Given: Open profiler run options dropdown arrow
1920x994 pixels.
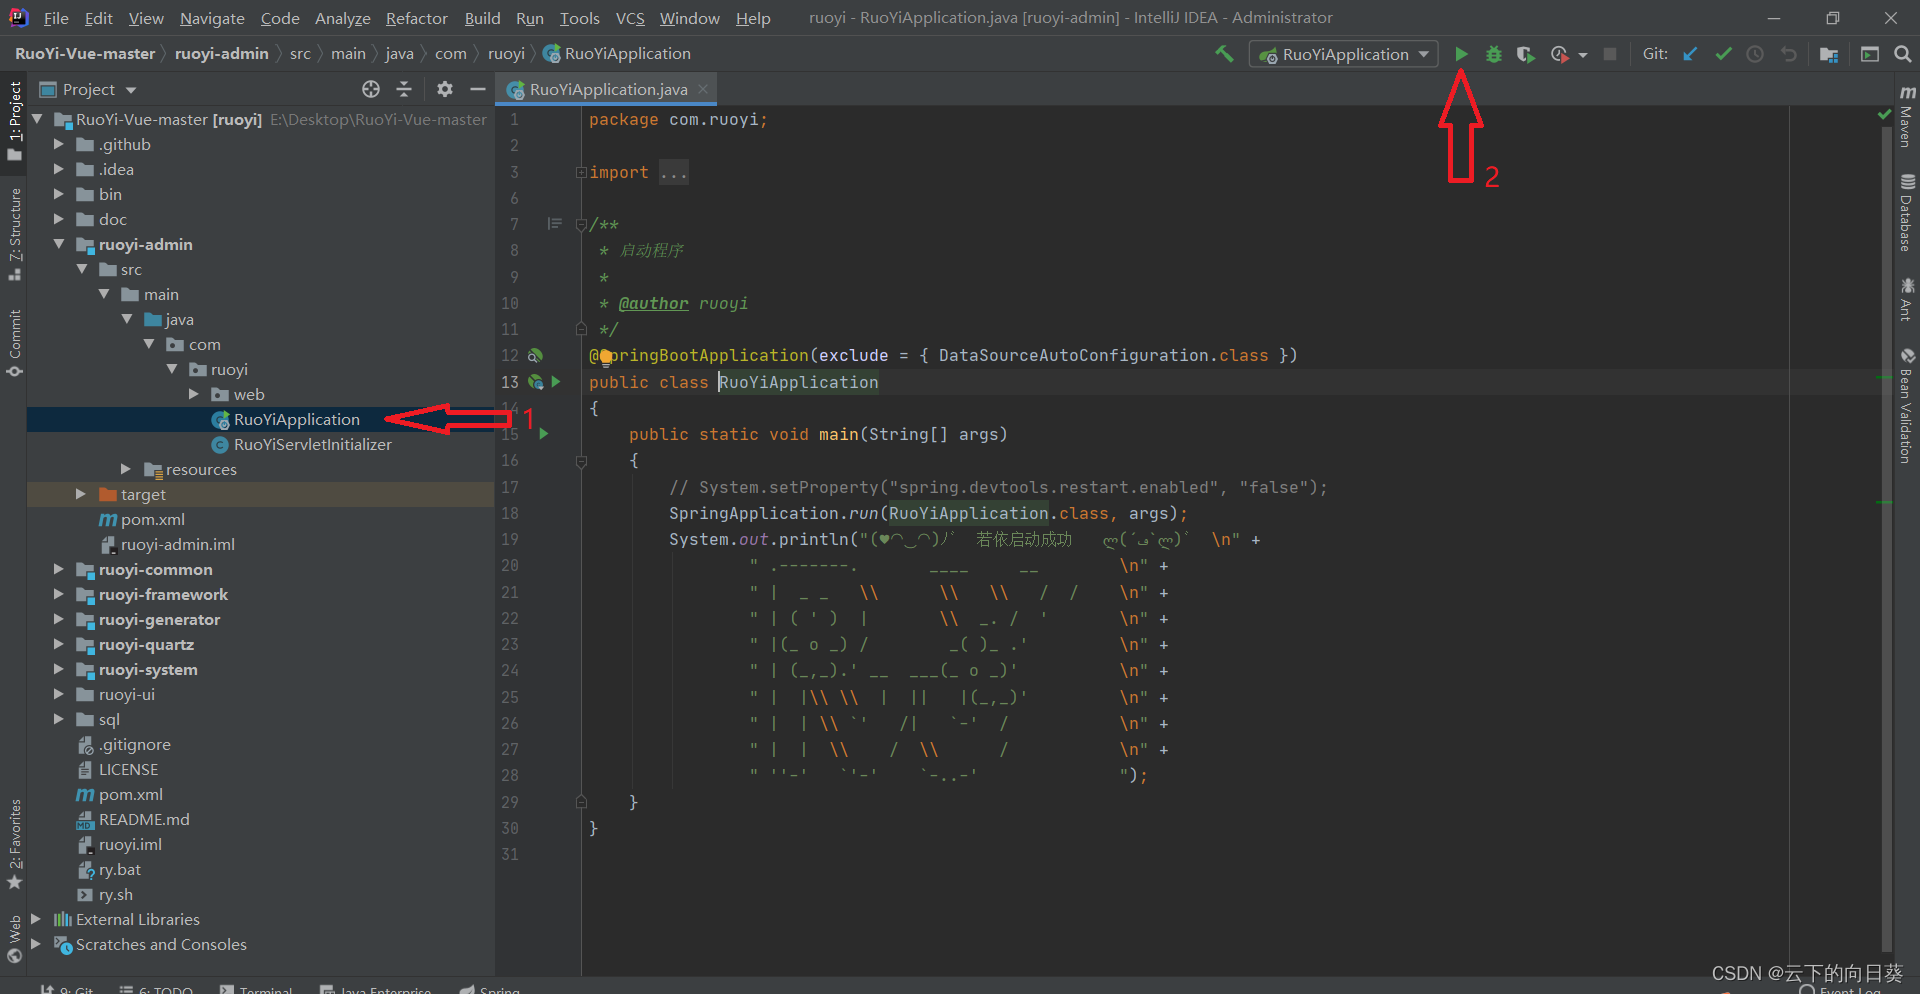Looking at the screenshot, I should pos(1583,55).
